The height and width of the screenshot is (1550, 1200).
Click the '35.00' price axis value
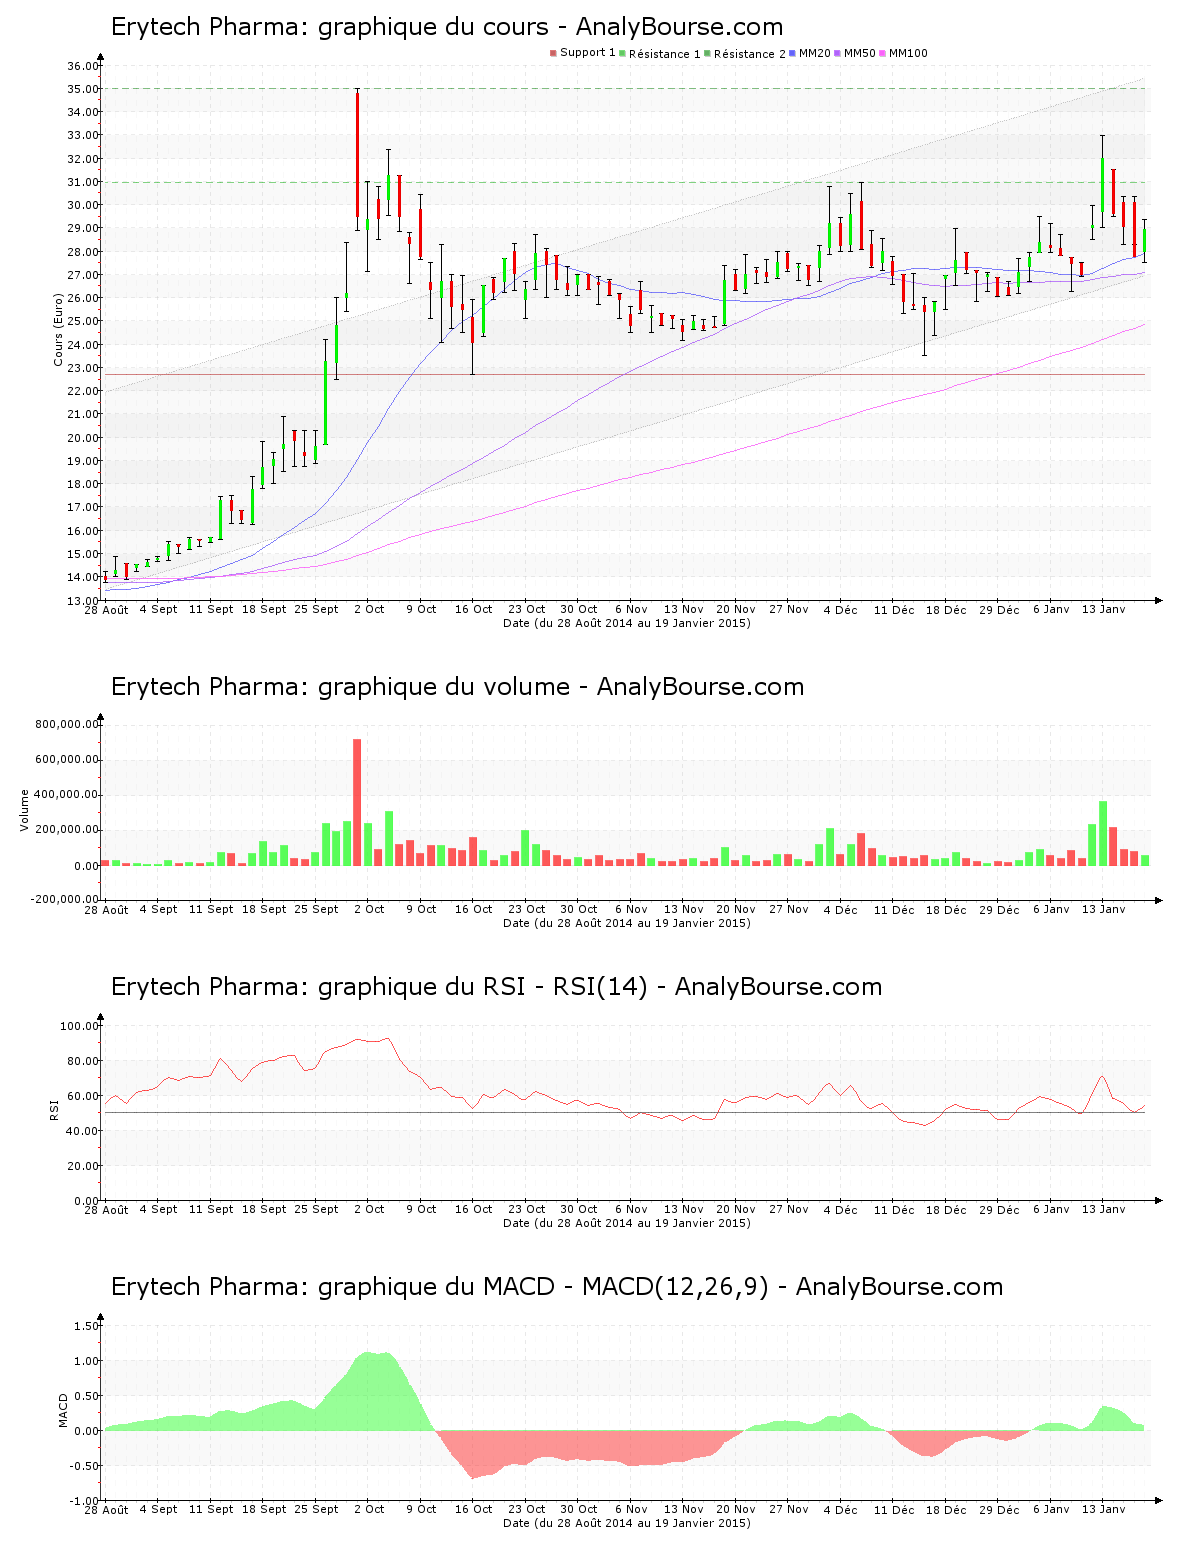pyautogui.click(x=82, y=89)
